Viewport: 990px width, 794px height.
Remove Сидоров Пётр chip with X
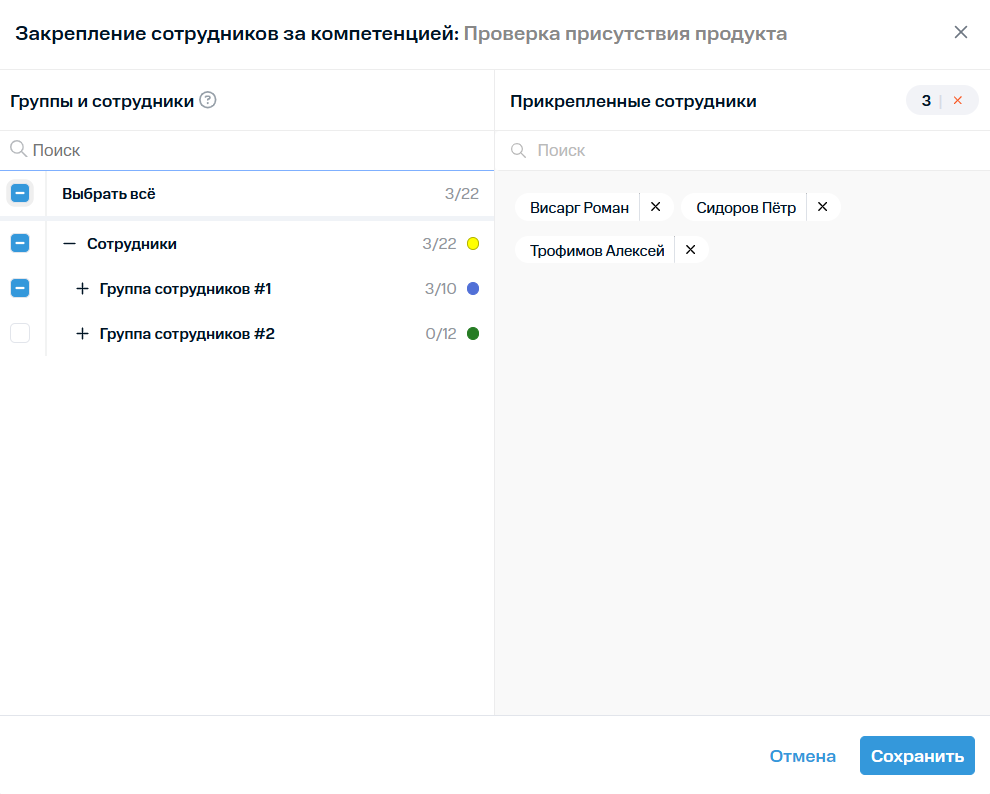(x=822, y=207)
